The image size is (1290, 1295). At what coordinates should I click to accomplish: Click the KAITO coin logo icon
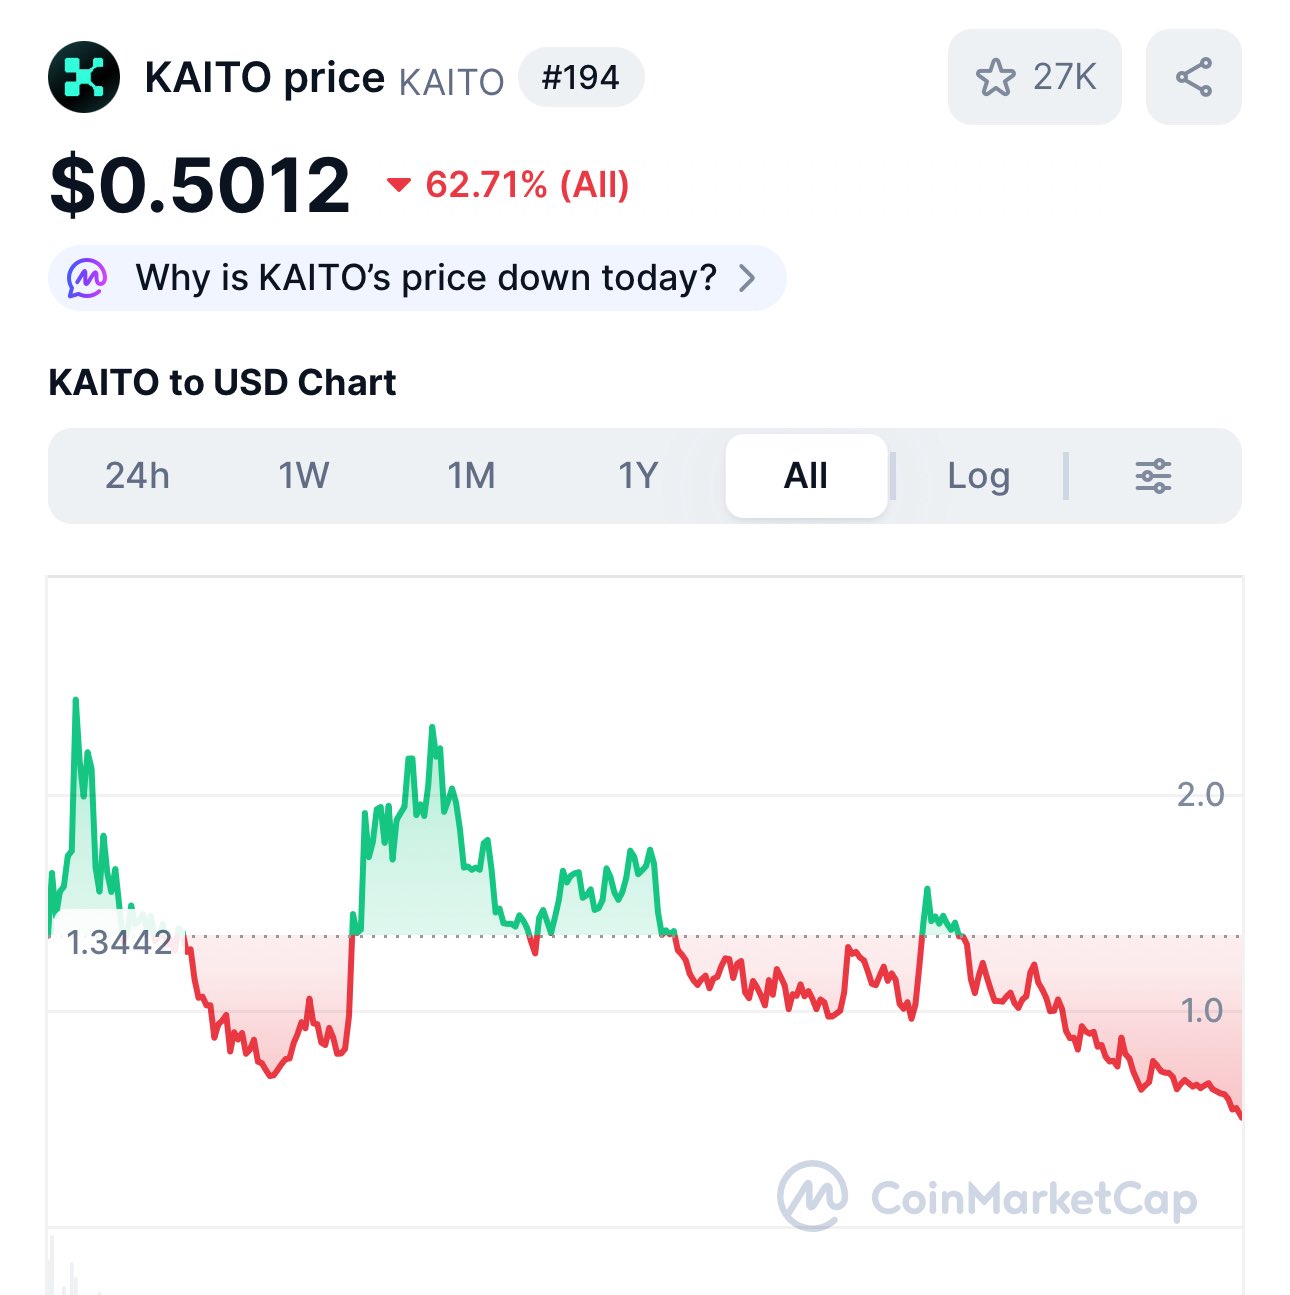click(x=84, y=77)
